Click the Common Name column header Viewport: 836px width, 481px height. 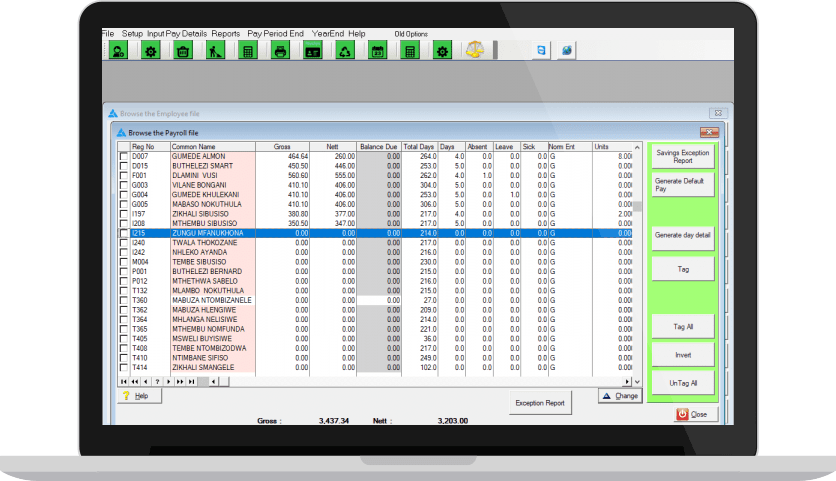(x=213, y=147)
